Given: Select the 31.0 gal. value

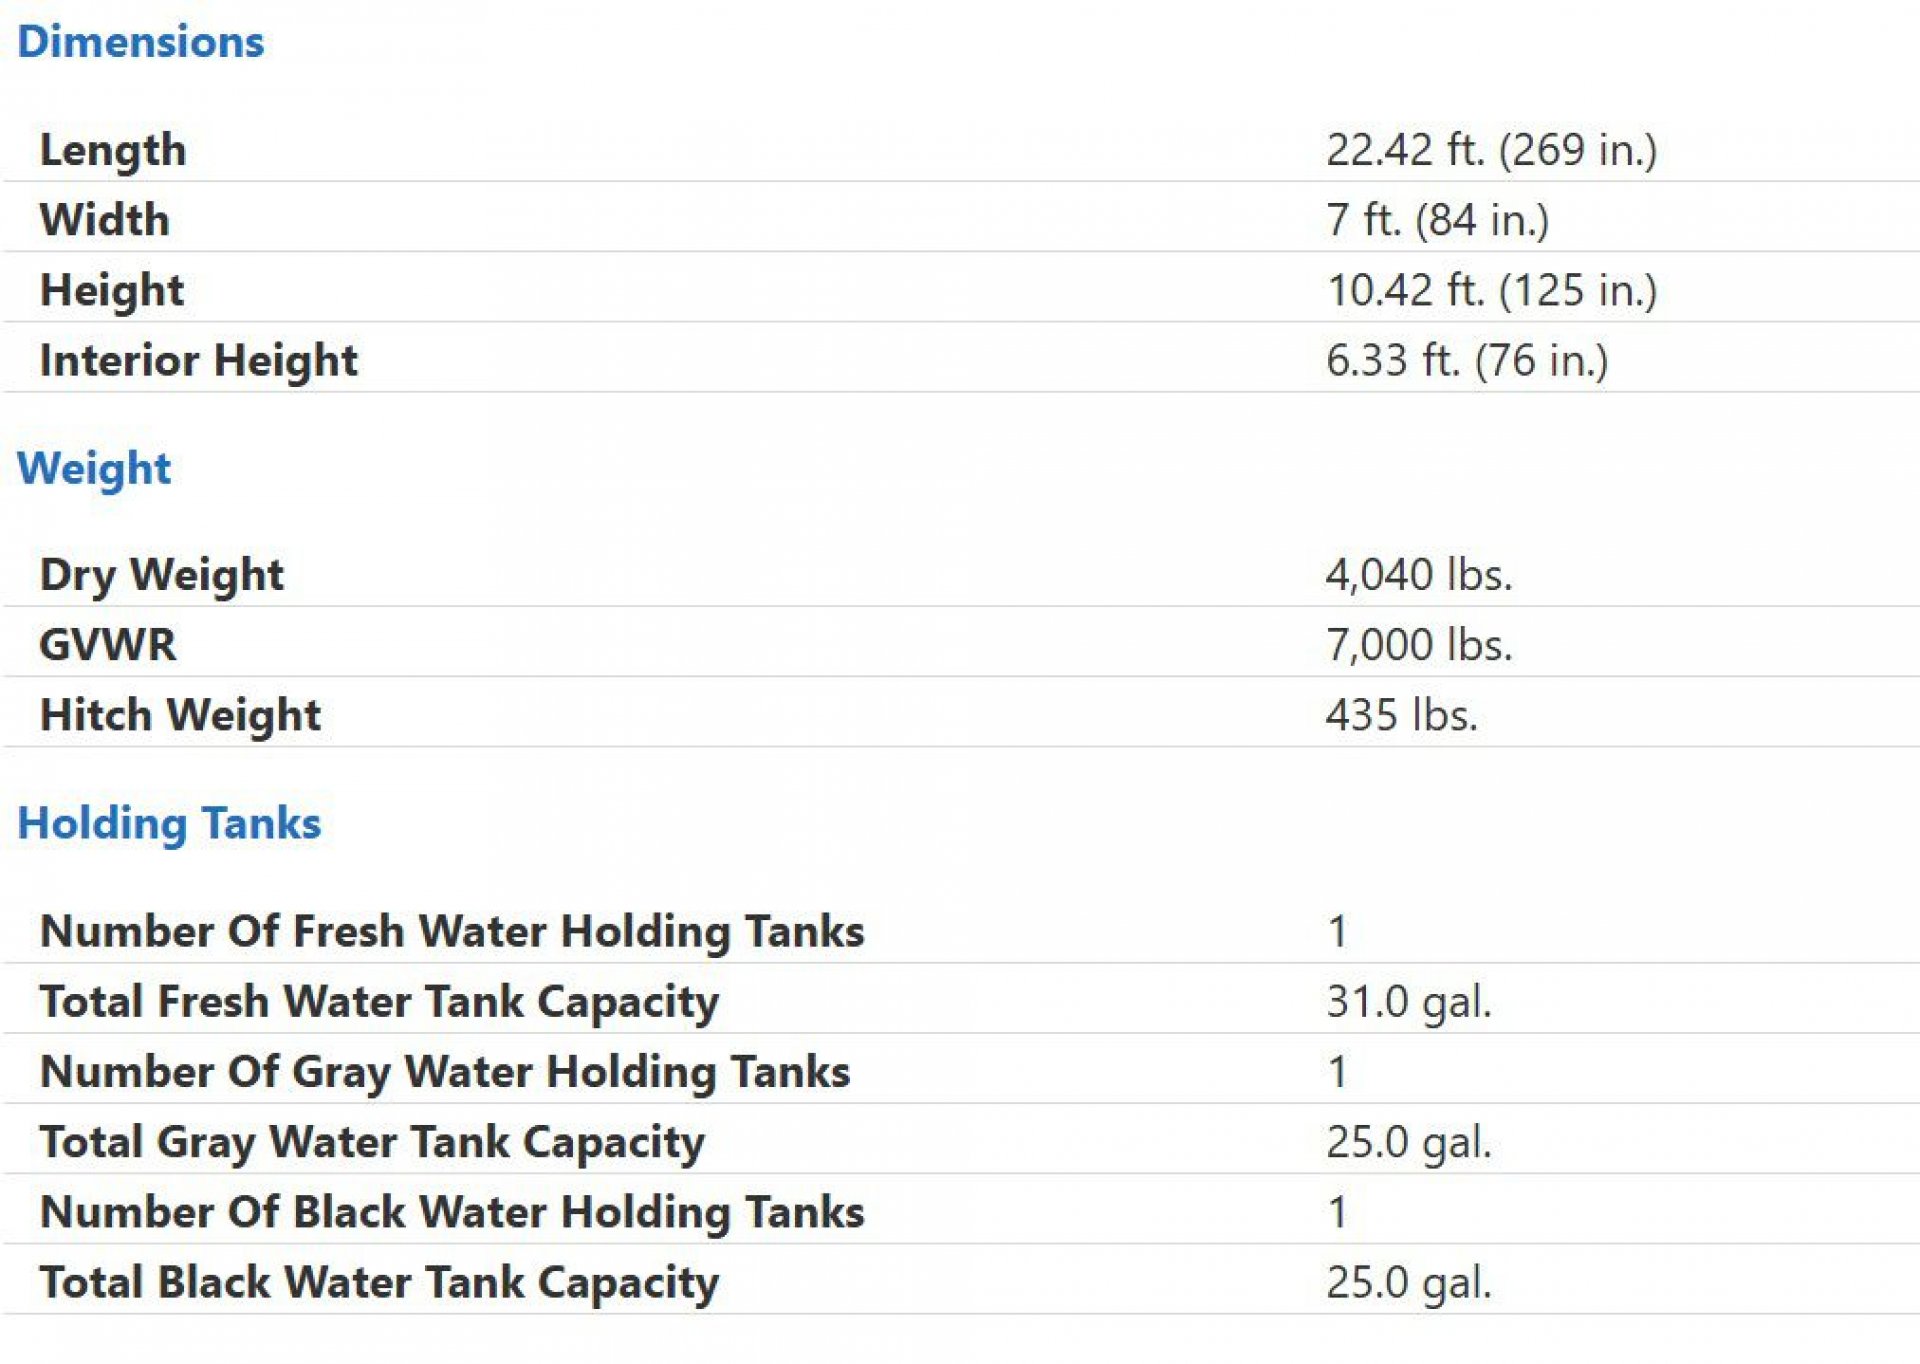Looking at the screenshot, I should [x=1409, y=1002].
